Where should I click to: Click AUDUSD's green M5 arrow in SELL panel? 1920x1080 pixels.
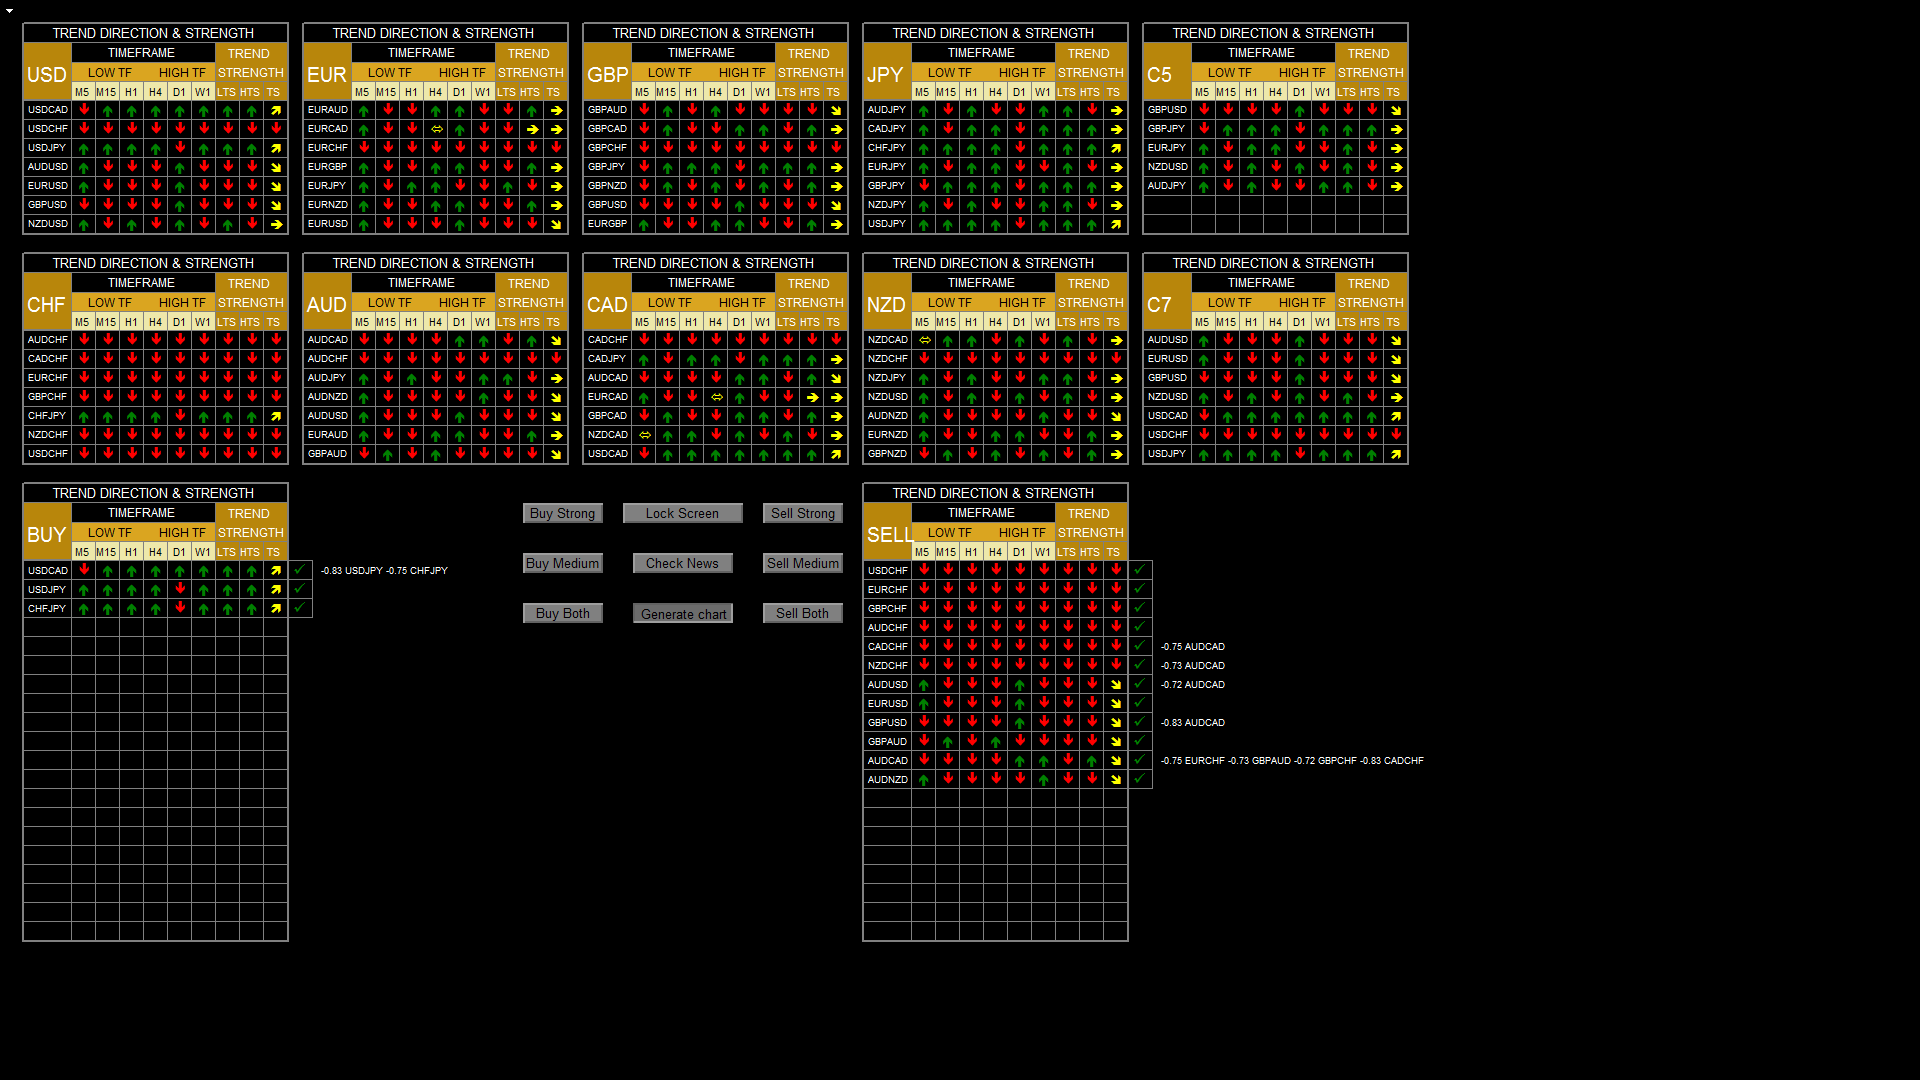[924, 684]
